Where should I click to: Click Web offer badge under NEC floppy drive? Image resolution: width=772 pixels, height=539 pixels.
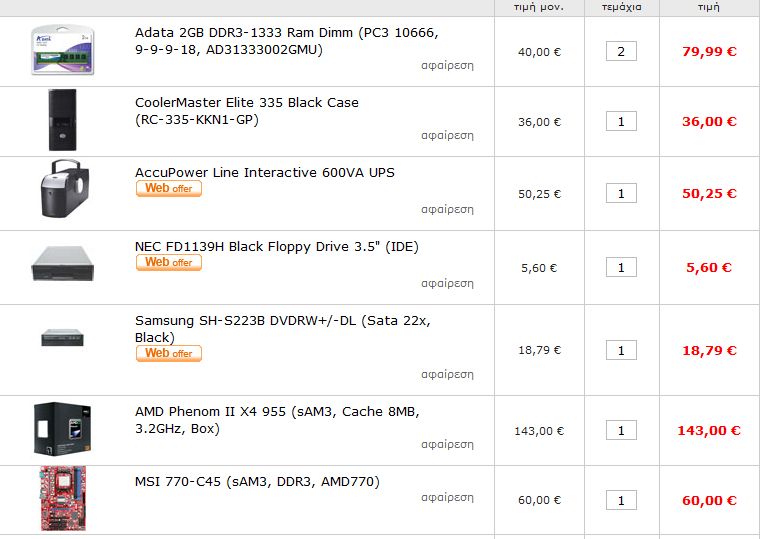[169, 262]
